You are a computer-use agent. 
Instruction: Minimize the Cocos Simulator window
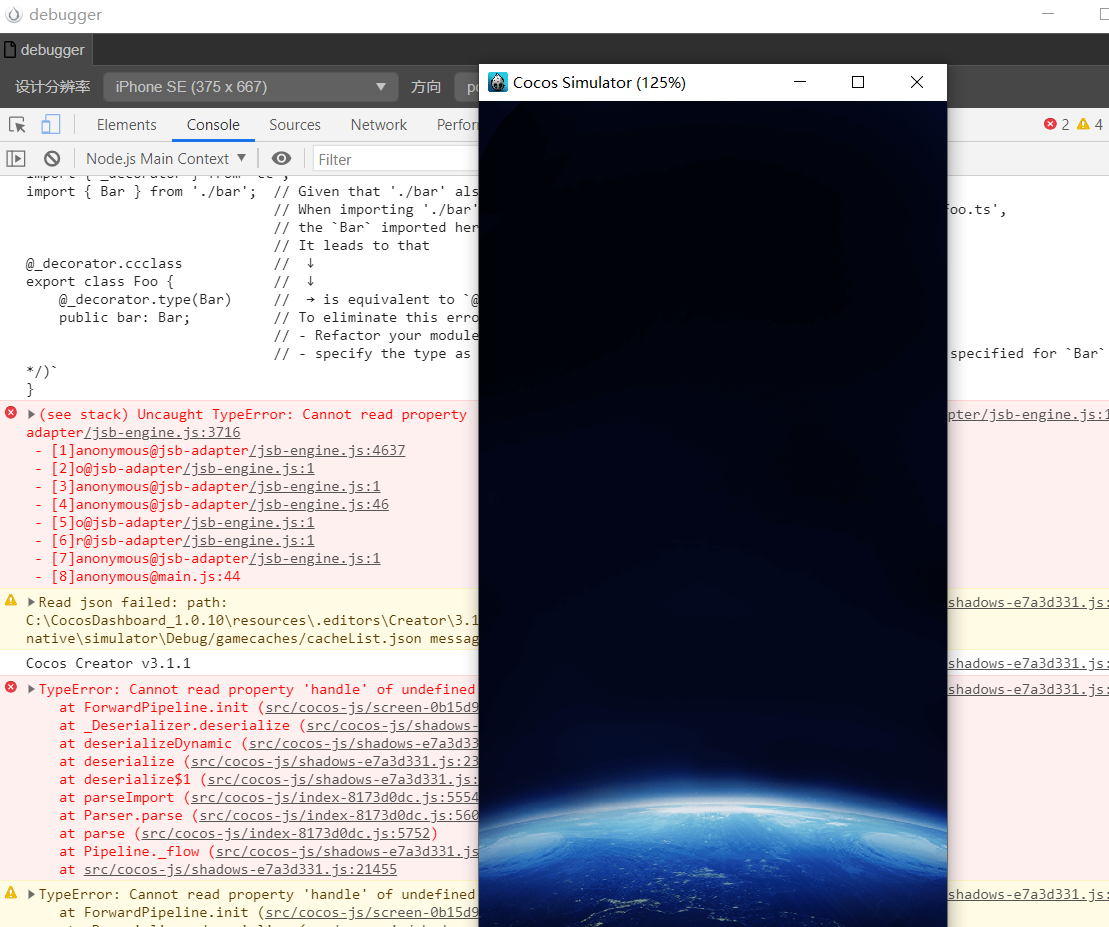click(800, 82)
